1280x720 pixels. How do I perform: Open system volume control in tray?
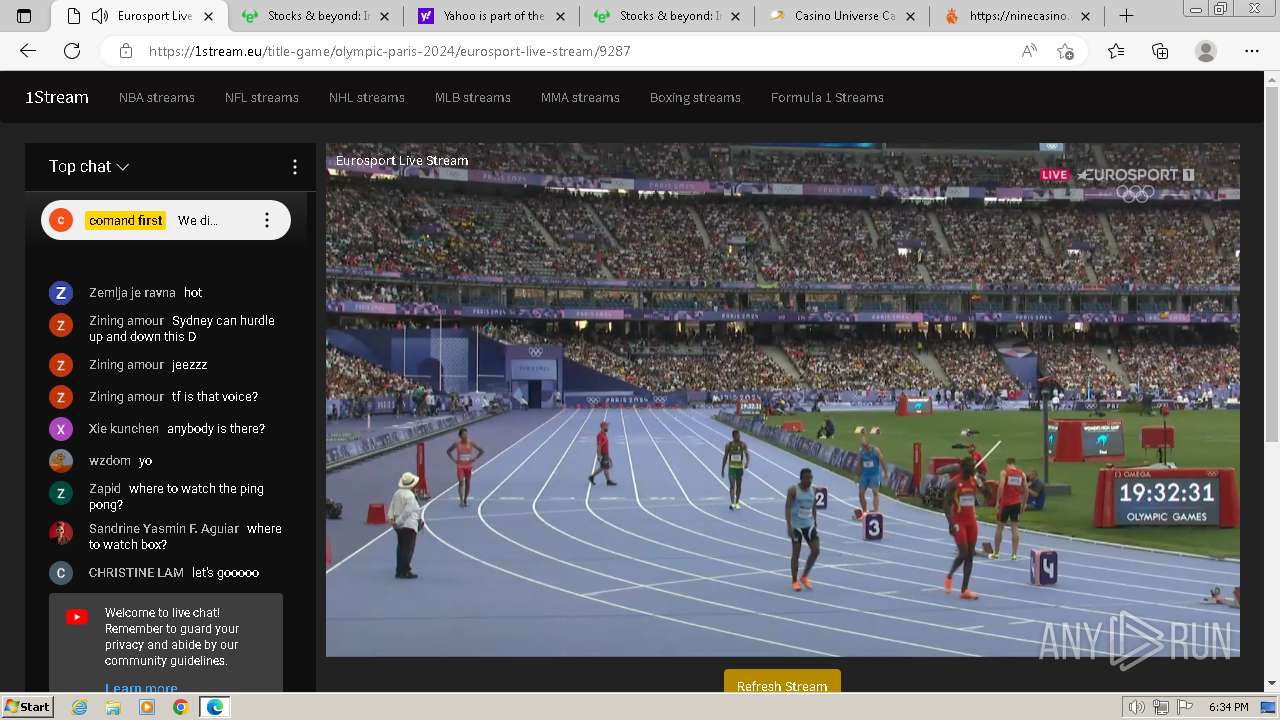click(1136, 707)
